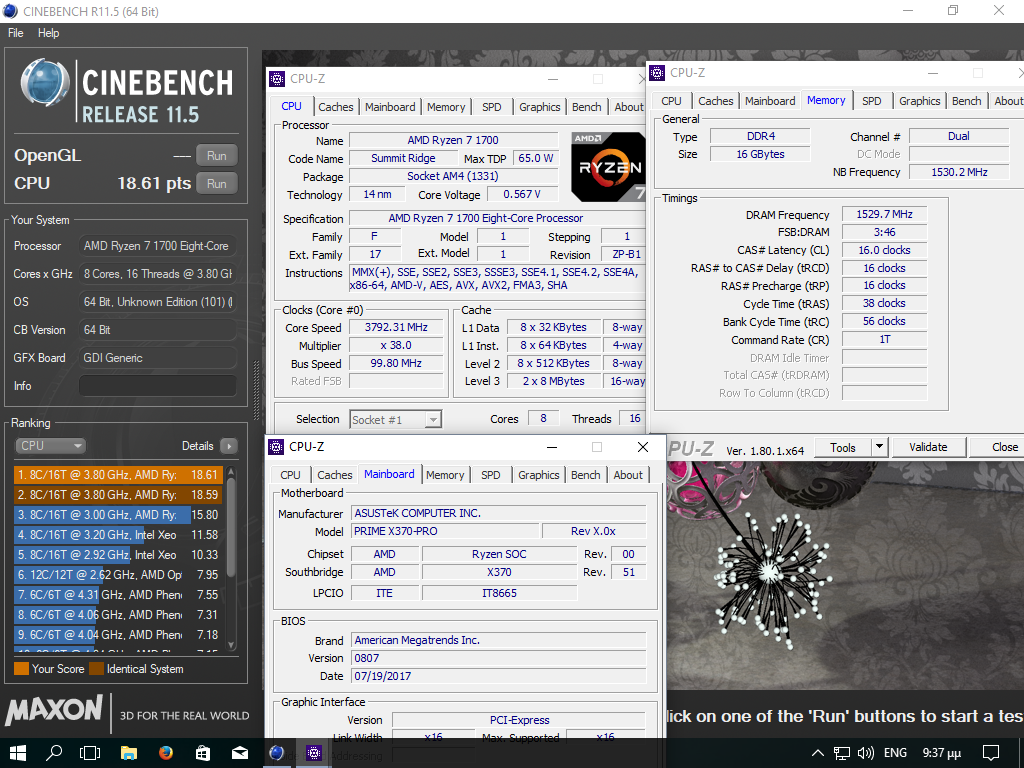Select SPD tab in the Mainboard CPU-Z window
This screenshot has height=768, width=1024.
click(491, 475)
